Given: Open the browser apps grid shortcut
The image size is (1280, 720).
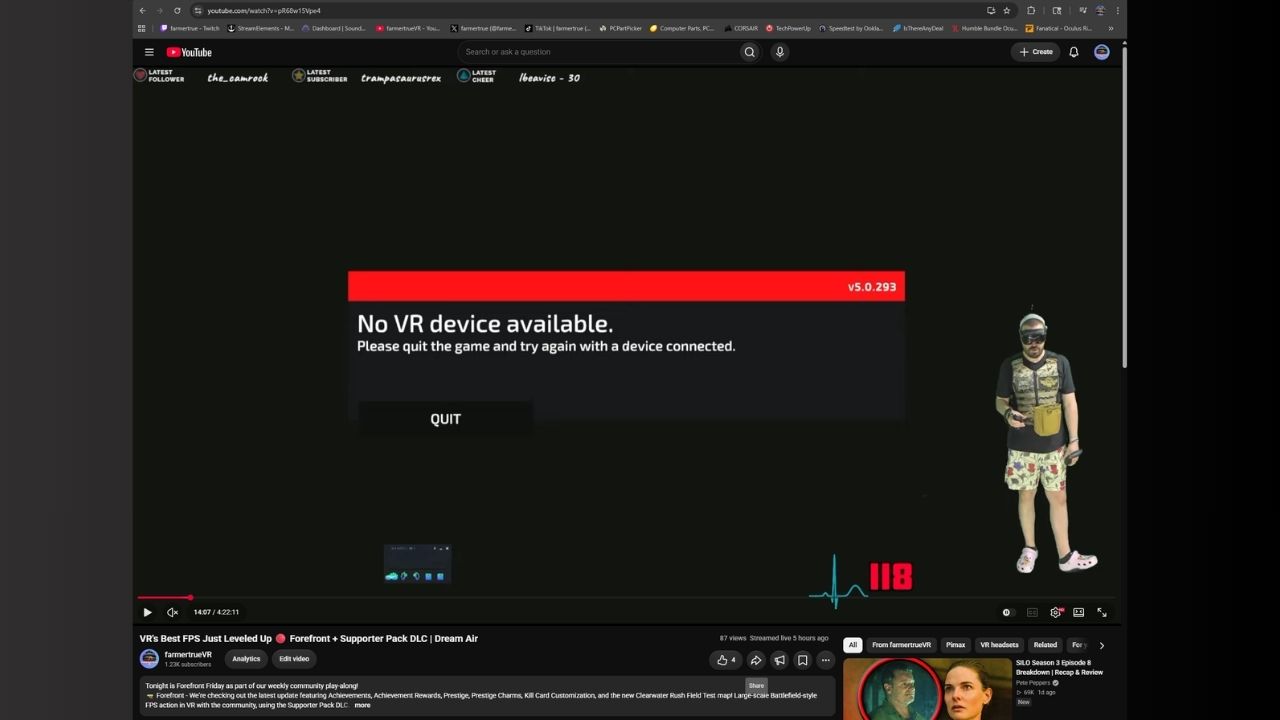Looking at the screenshot, I should point(141,28).
